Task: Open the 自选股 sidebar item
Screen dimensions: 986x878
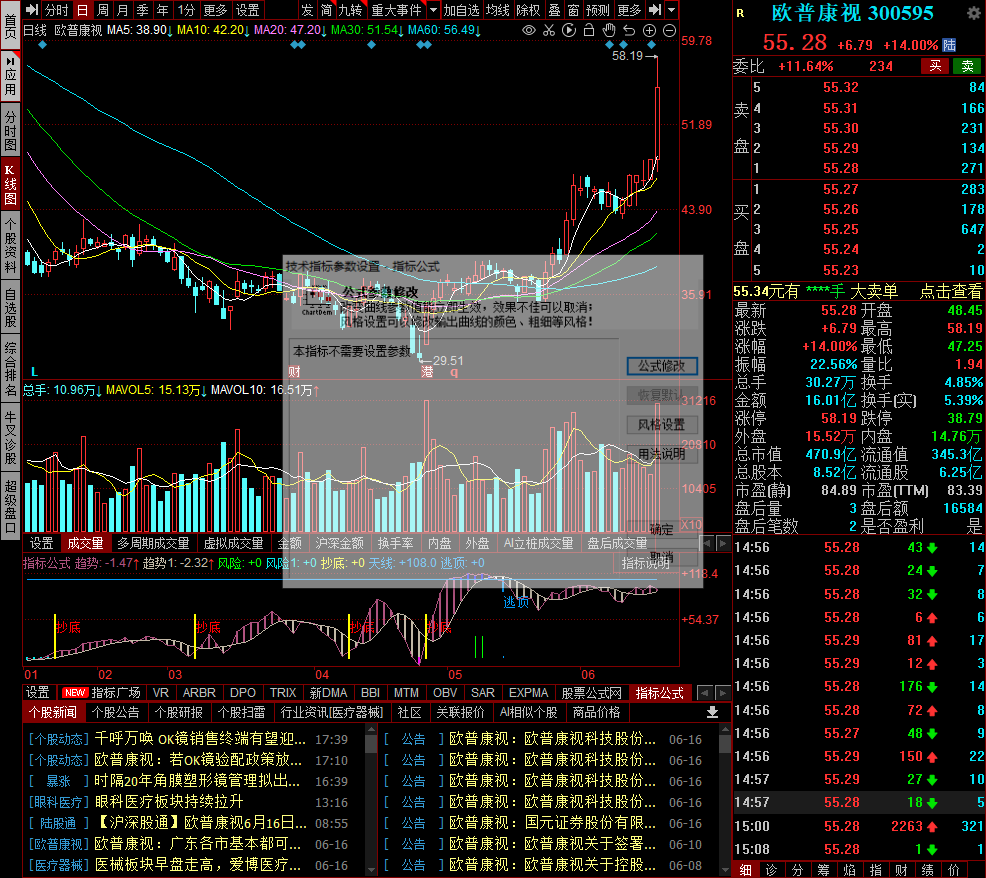Action: [10, 308]
